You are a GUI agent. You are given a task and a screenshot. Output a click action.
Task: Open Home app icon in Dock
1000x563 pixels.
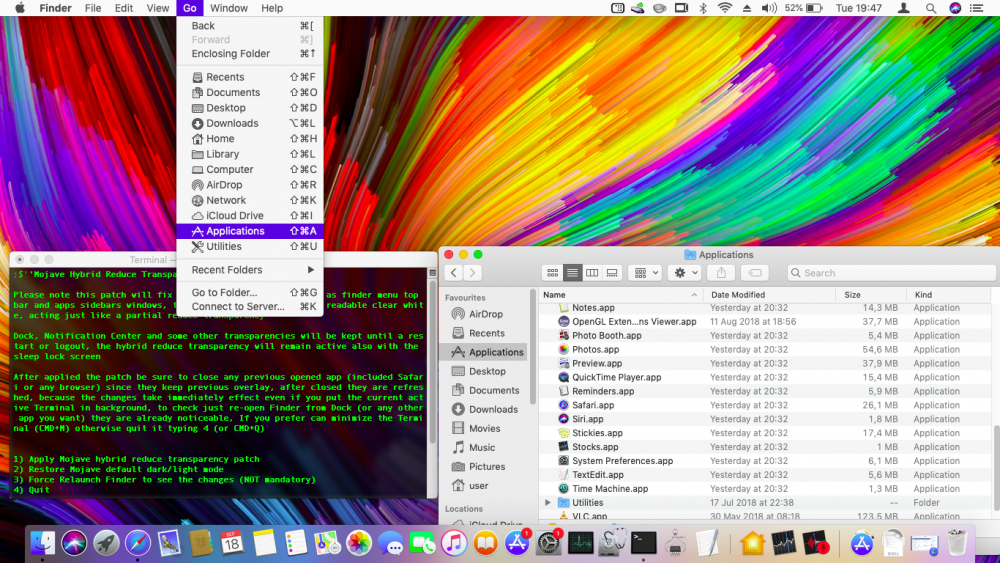[x=752, y=543]
